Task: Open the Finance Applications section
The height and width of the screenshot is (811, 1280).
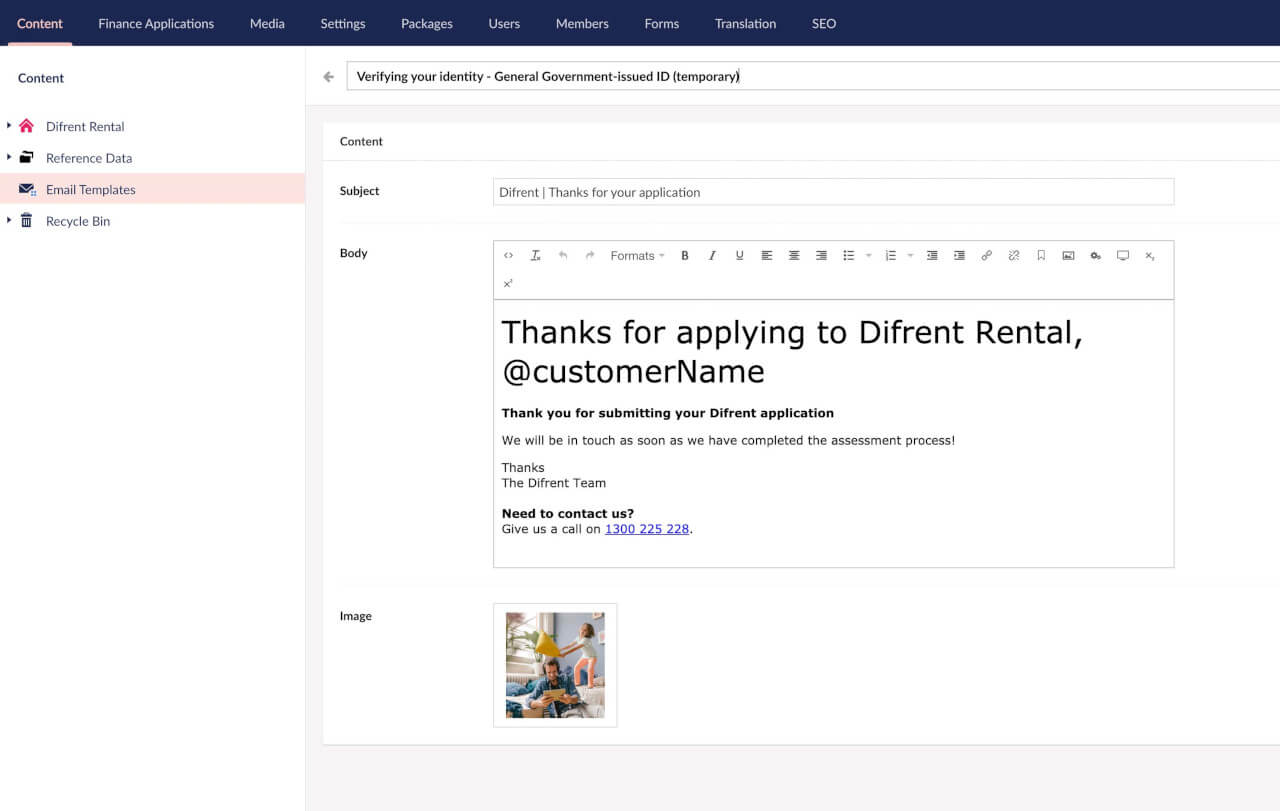Action: [156, 23]
